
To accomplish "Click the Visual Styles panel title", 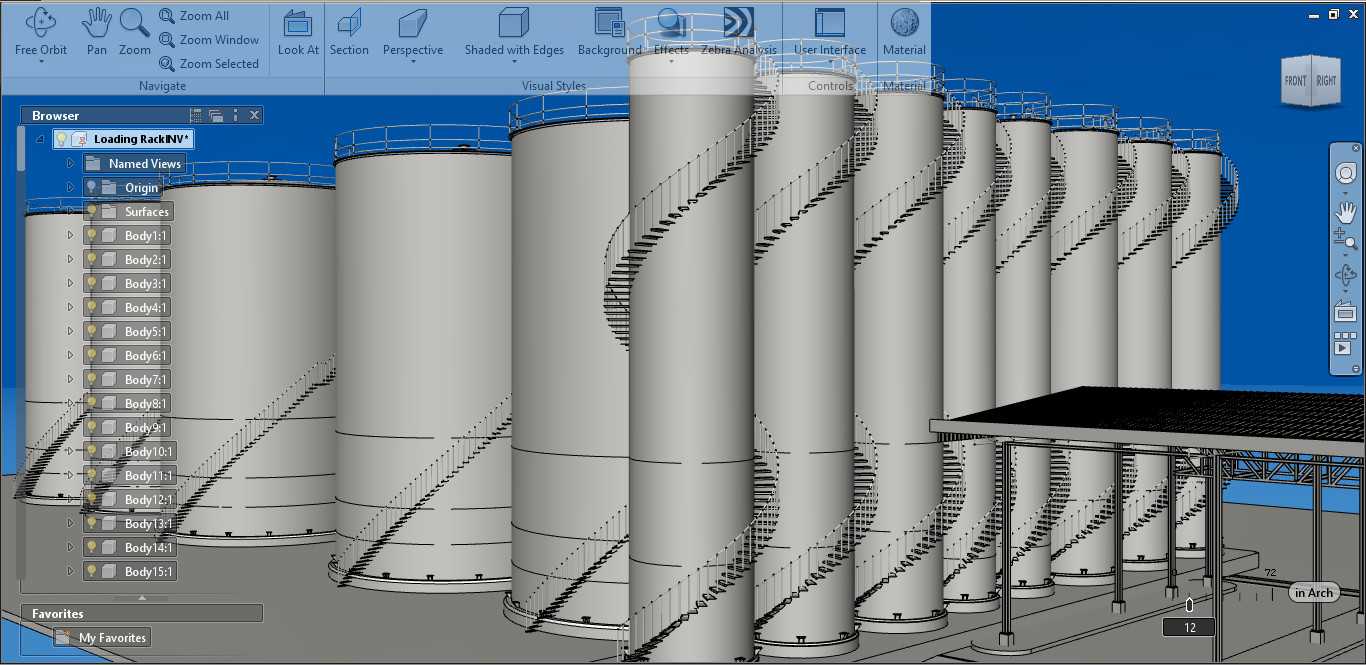I will (553, 86).
